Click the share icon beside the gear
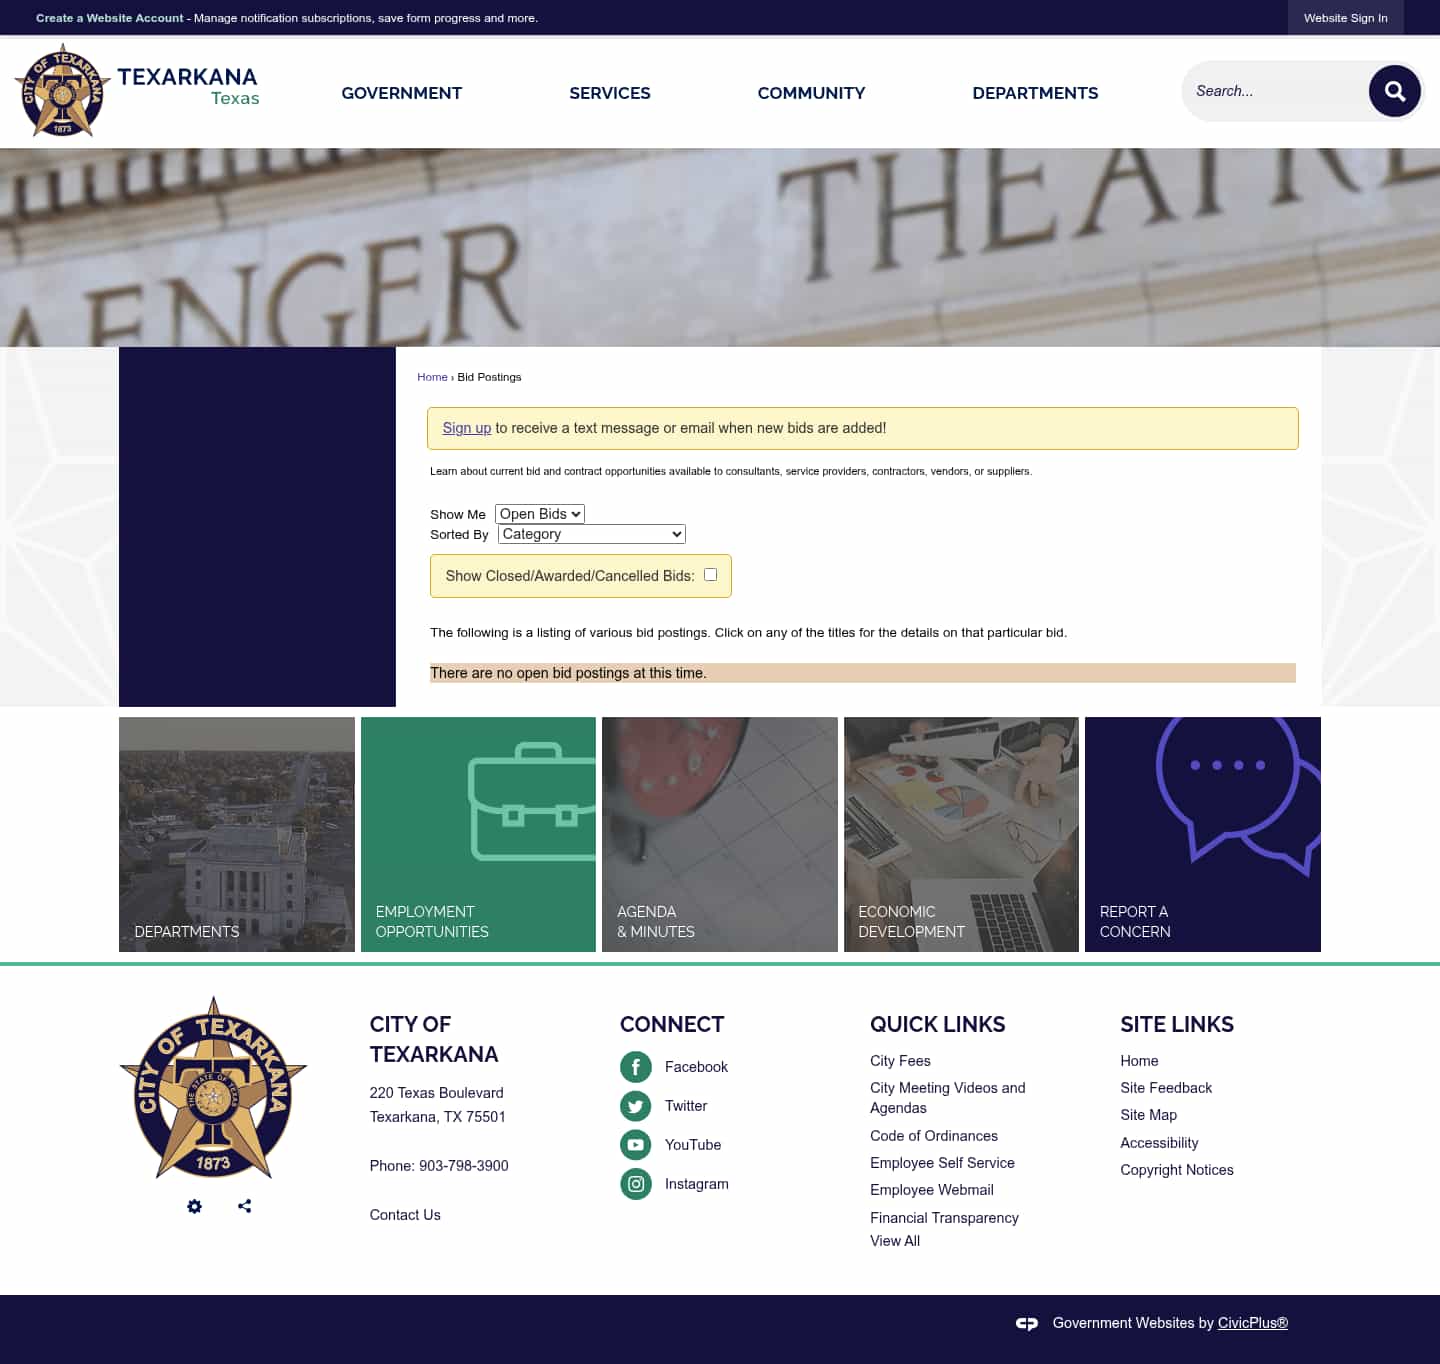 coord(244,1206)
